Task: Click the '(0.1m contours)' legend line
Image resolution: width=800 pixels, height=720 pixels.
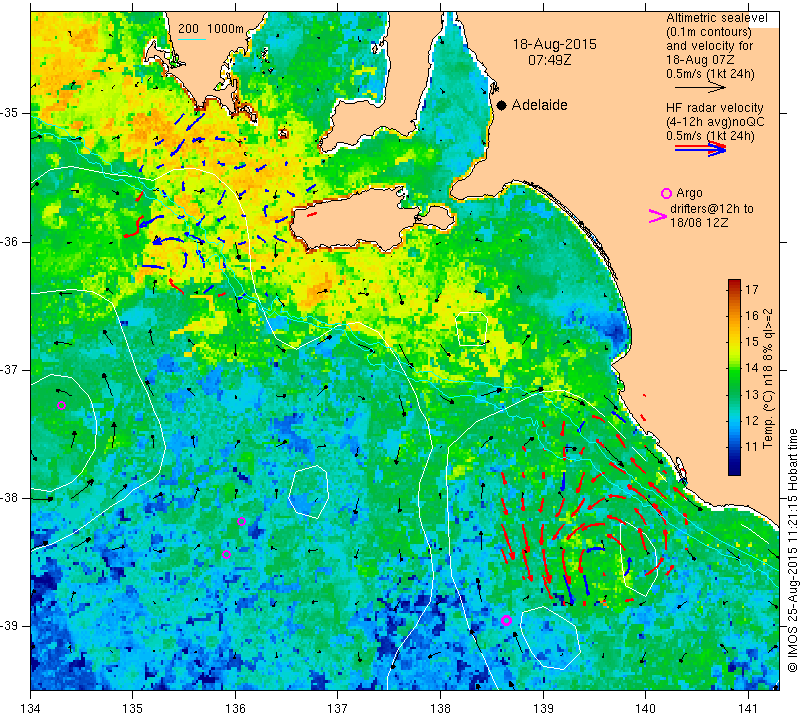Action: tap(709, 32)
